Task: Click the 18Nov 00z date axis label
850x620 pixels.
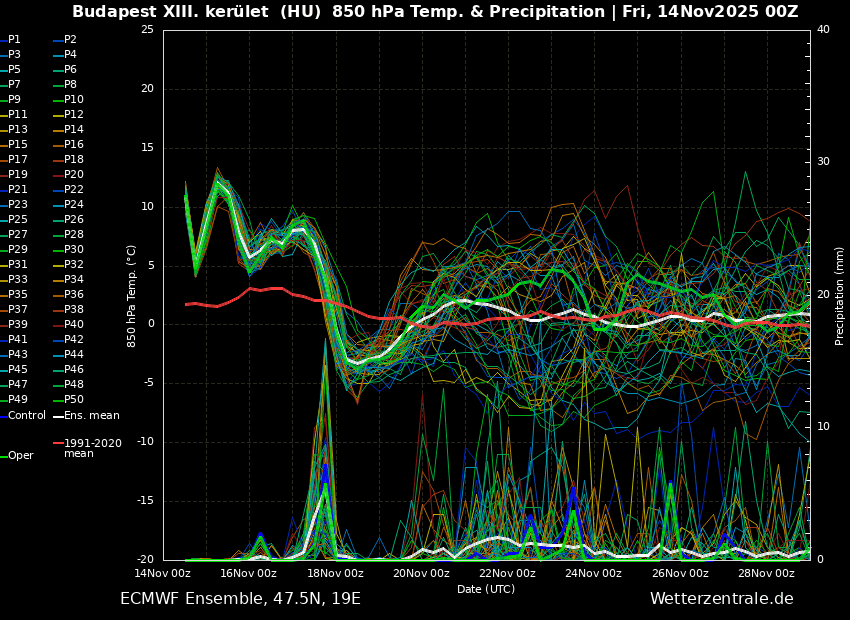Action: [335, 573]
